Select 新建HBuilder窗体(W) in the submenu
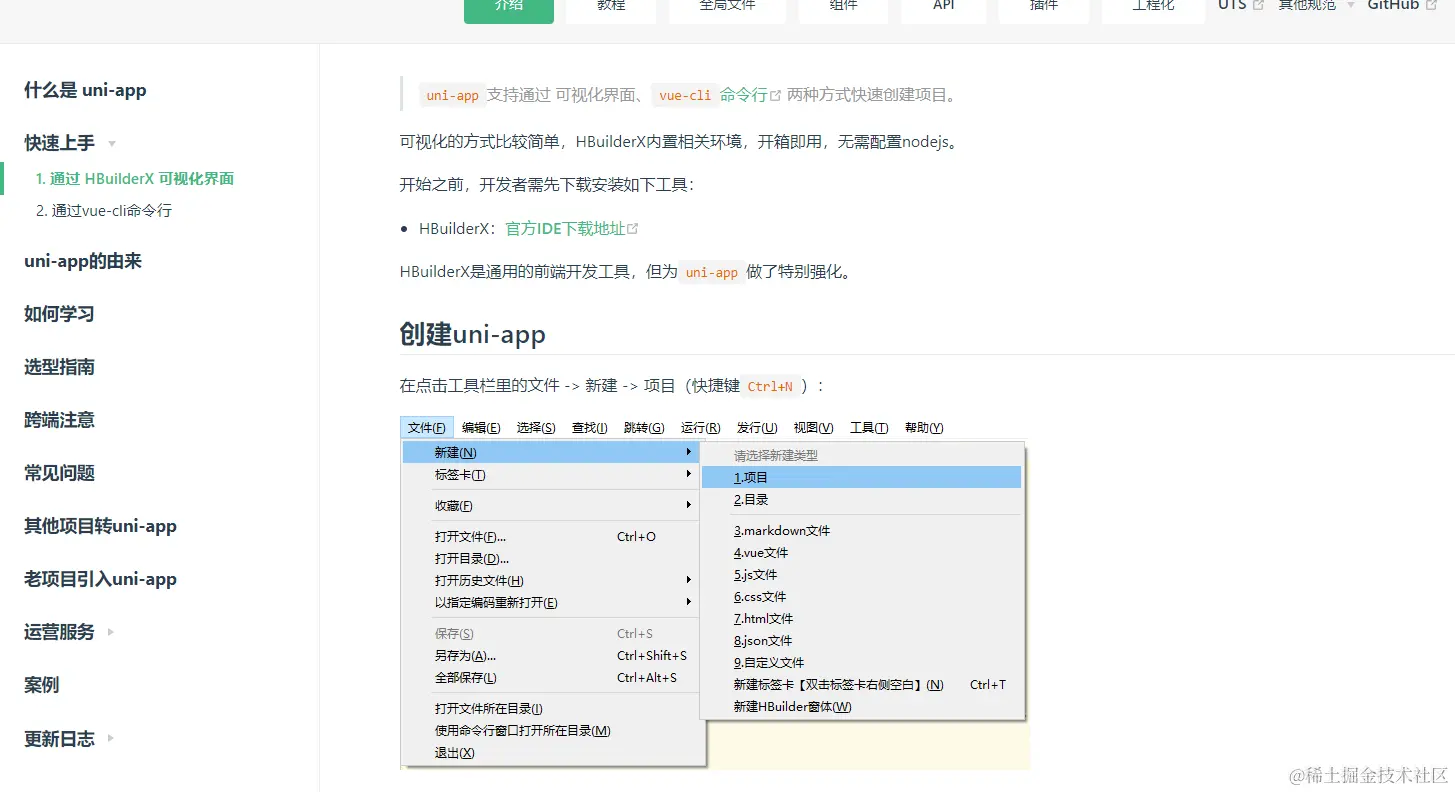Screen dimensions: 1455x792 pos(862,707)
